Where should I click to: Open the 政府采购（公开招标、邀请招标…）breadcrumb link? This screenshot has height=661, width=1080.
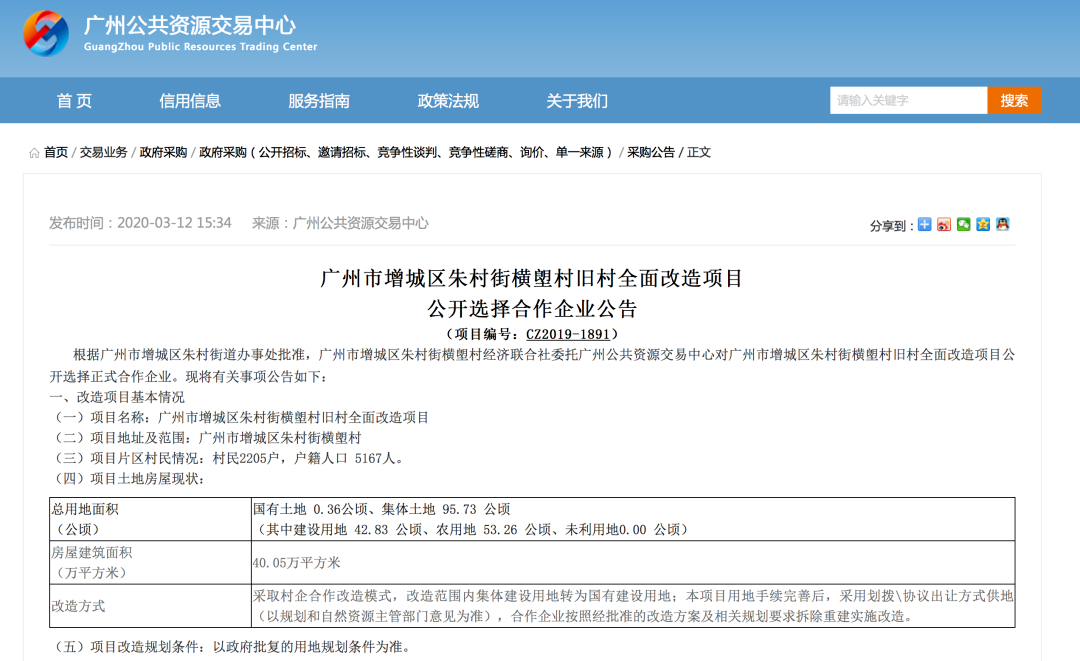[406, 152]
